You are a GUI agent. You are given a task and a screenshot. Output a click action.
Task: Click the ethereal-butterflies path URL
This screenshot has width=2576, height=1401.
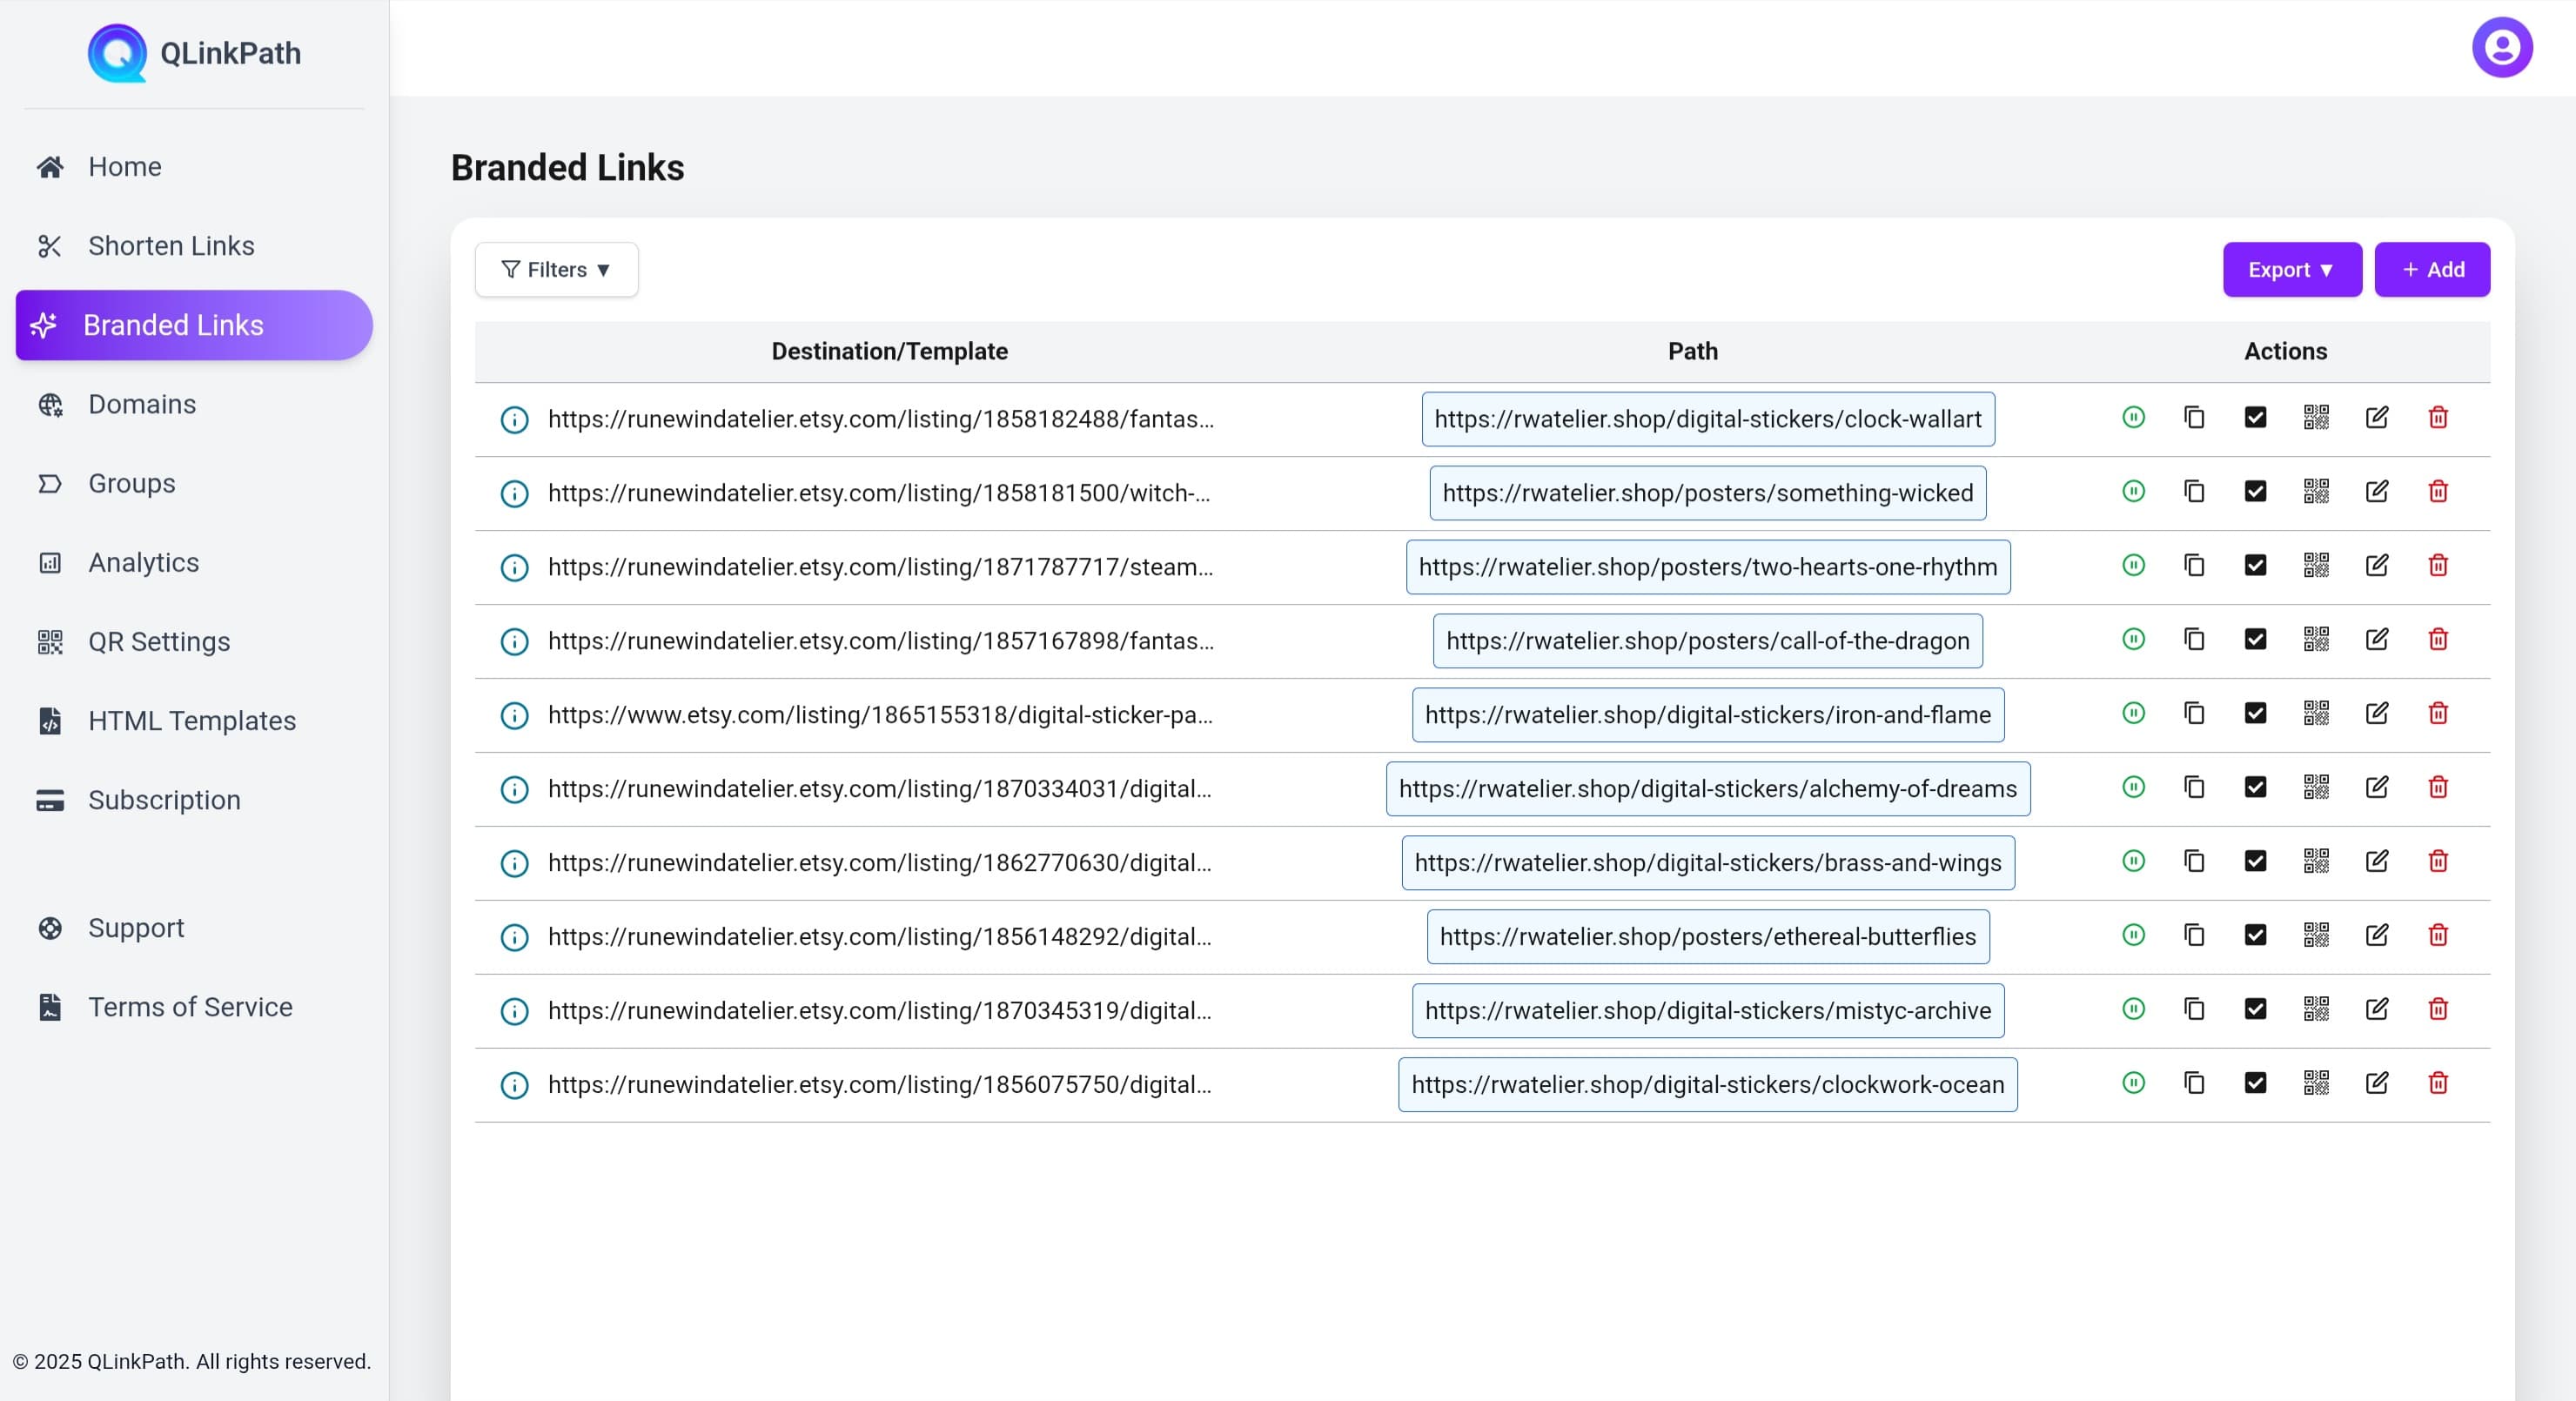pyautogui.click(x=1708, y=938)
